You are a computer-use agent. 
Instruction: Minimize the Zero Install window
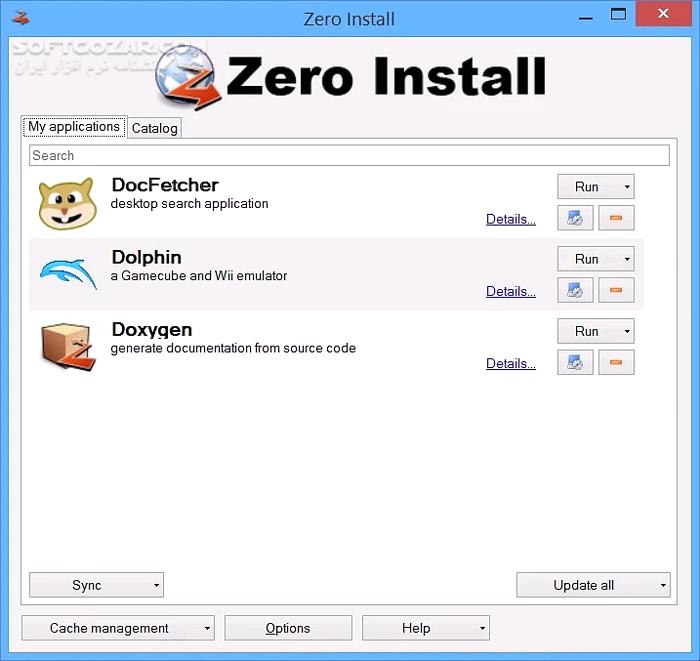[585, 18]
